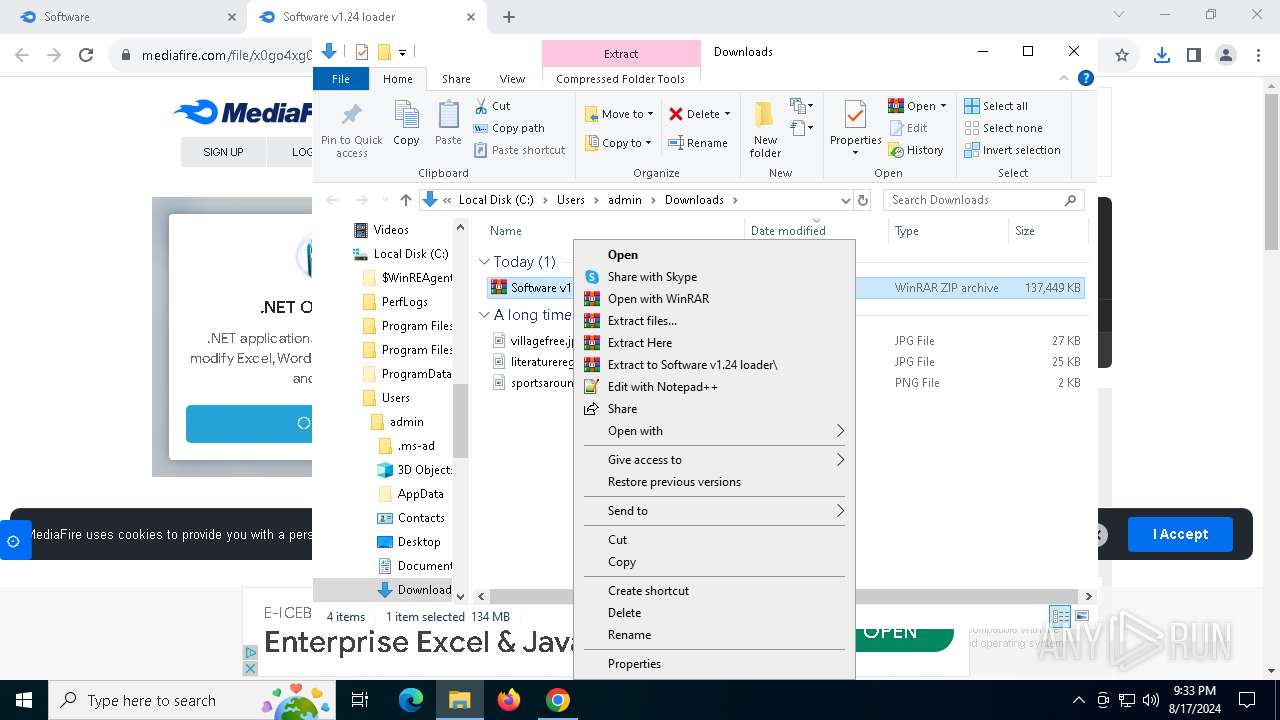This screenshot has width=1280, height=720.
Task: Click the Up one level arrow
Action: tap(405, 200)
